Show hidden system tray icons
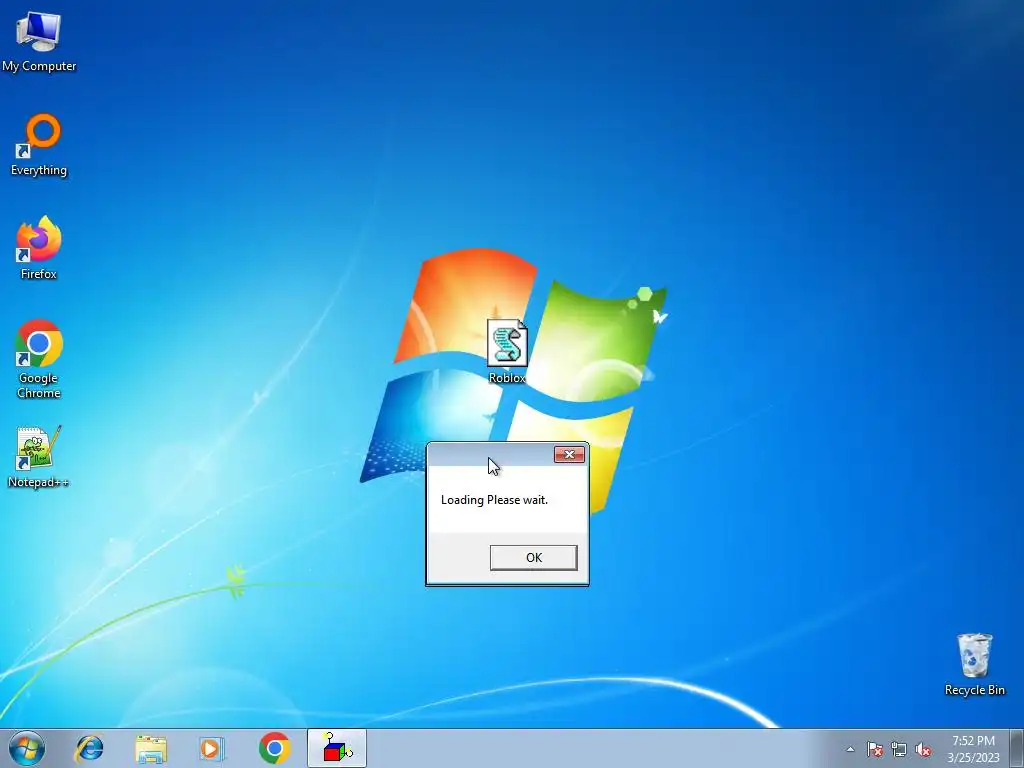This screenshot has width=1024, height=768. tap(850, 749)
